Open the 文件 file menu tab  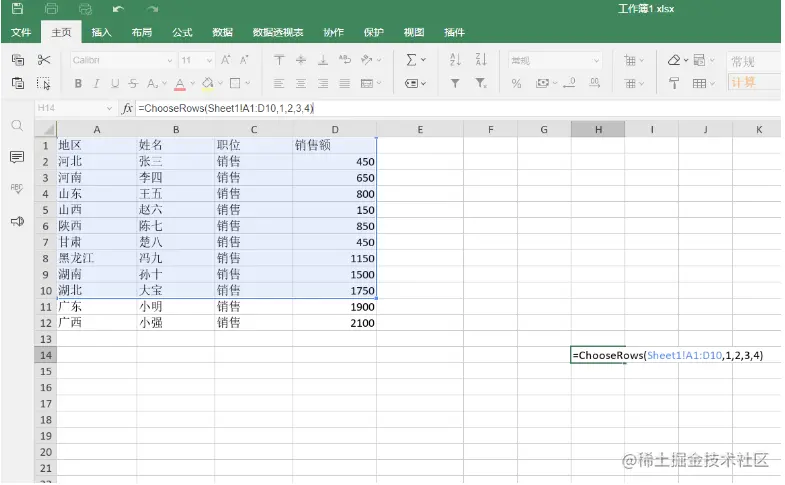click(21, 33)
